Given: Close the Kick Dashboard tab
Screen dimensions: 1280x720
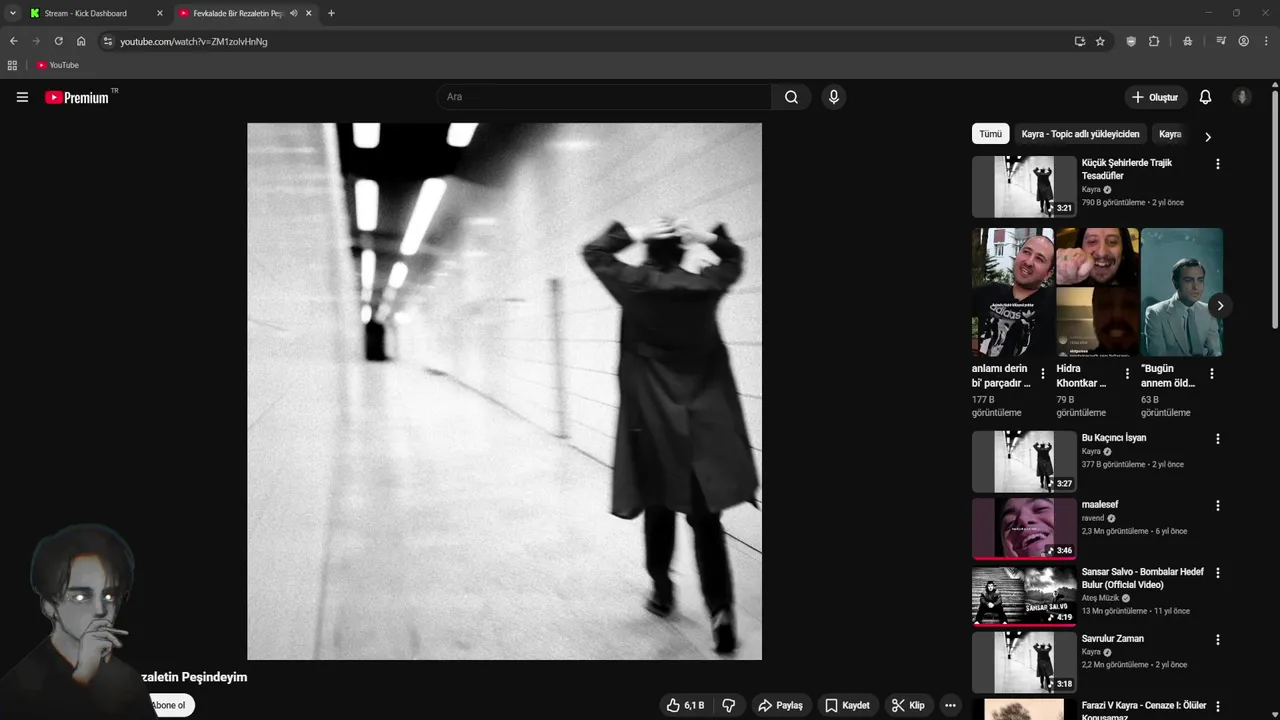Looking at the screenshot, I should pos(159,13).
